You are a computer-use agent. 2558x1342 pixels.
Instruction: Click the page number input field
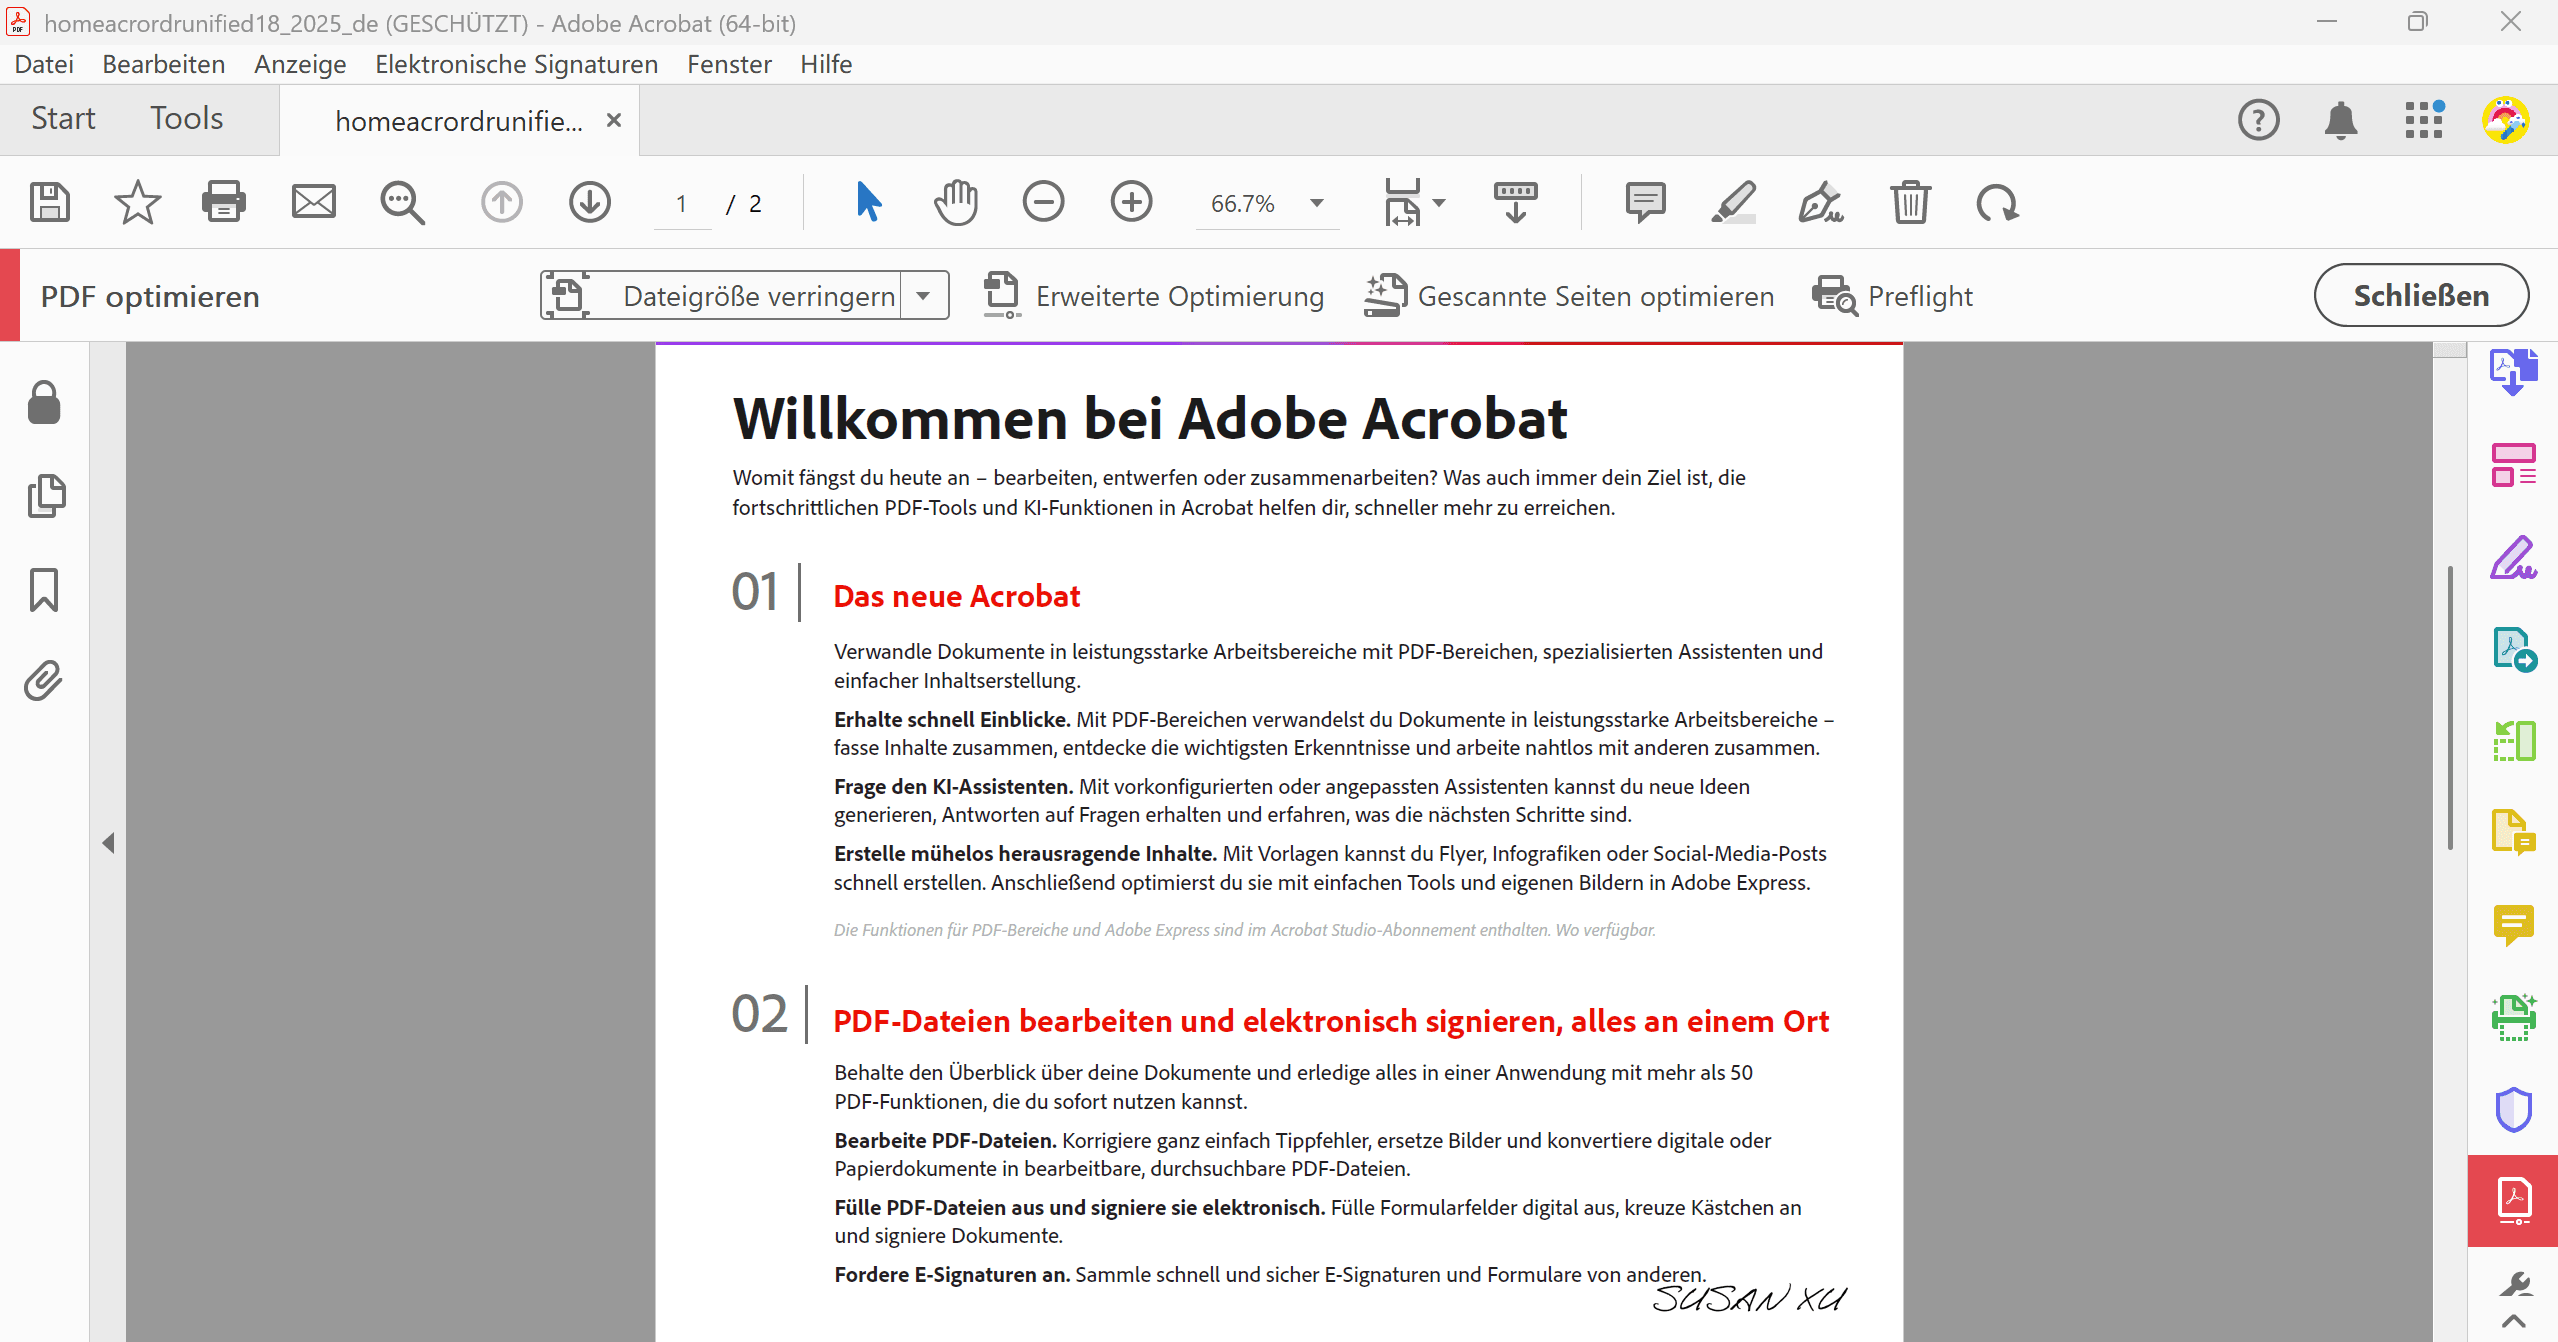682,203
